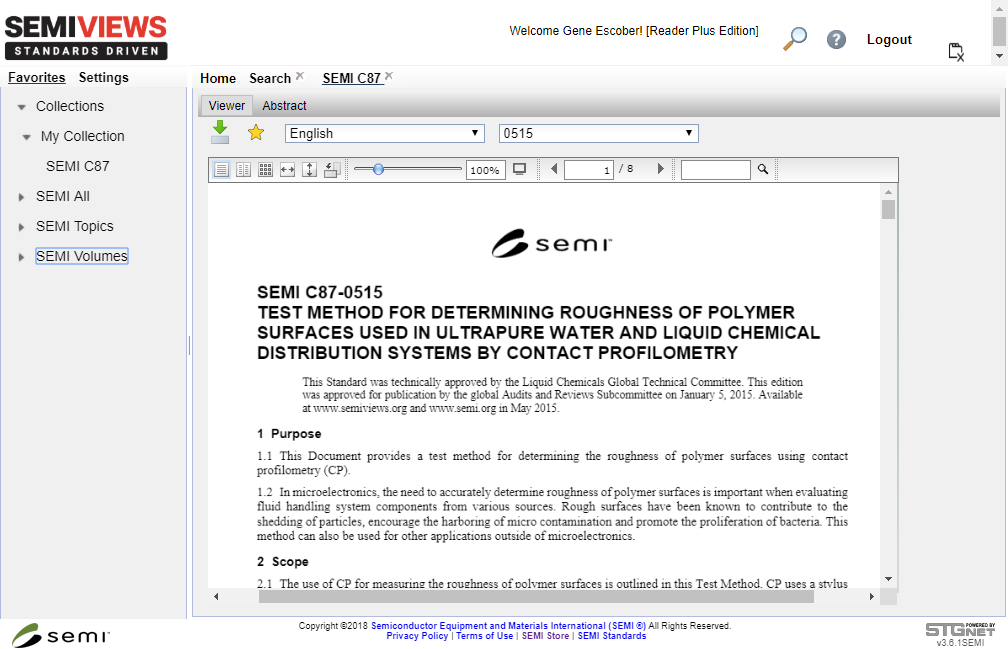Open the SEMI Store link
Screen dimensions: 1008x649
pos(545,636)
